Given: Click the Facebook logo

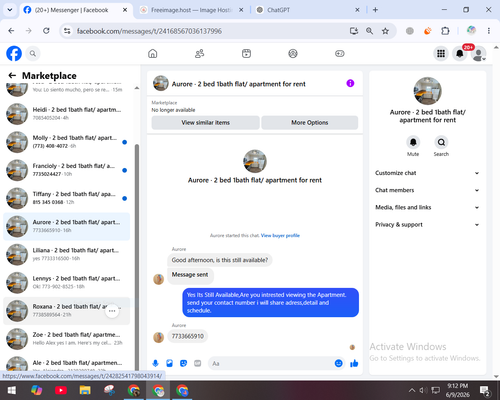Looking at the screenshot, I should pyautogui.click(x=14, y=53).
